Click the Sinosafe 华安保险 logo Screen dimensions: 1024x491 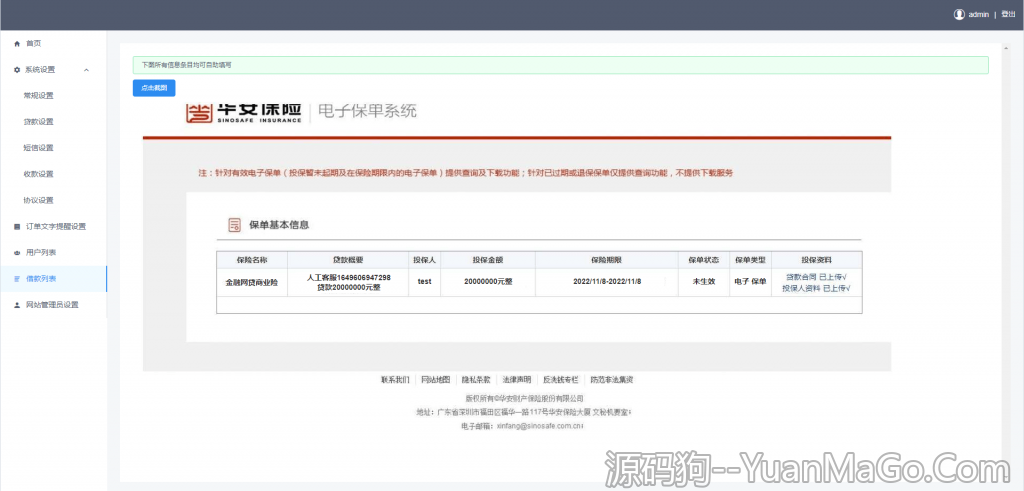pos(244,112)
